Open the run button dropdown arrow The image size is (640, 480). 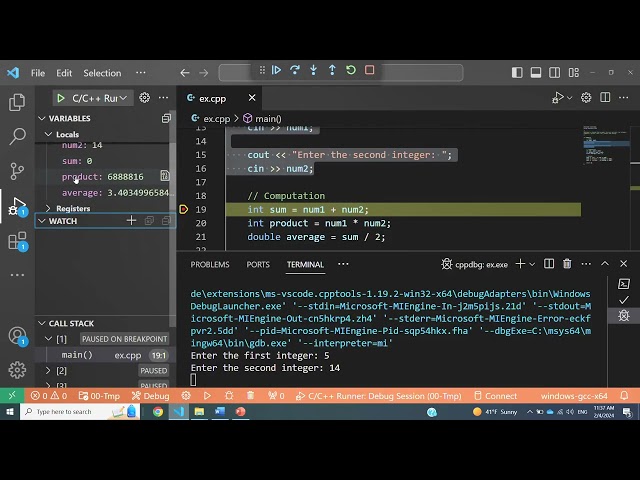pyautogui.click(x=569, y=98)
